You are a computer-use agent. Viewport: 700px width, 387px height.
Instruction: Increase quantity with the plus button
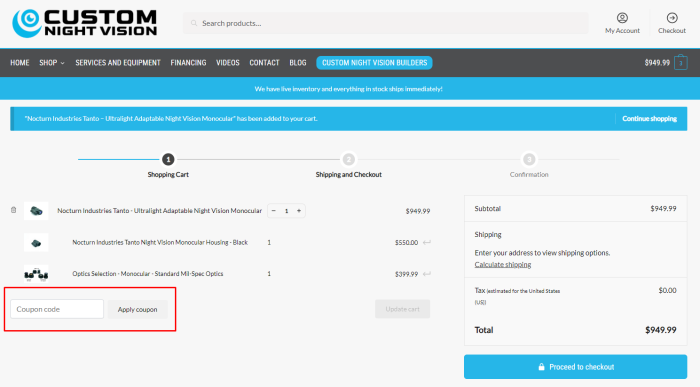tap(299, 211)
